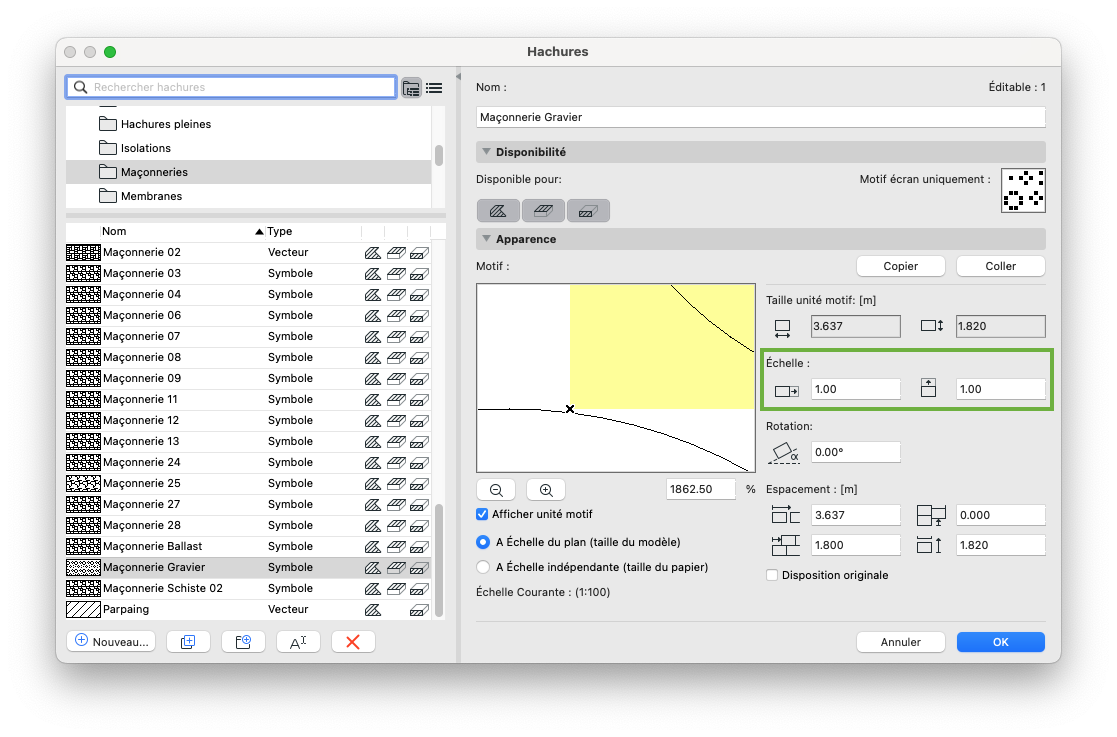Toggle drafting fill availability button
The height and width of the screenshot is (737, 1117).
tap(498, 211)
